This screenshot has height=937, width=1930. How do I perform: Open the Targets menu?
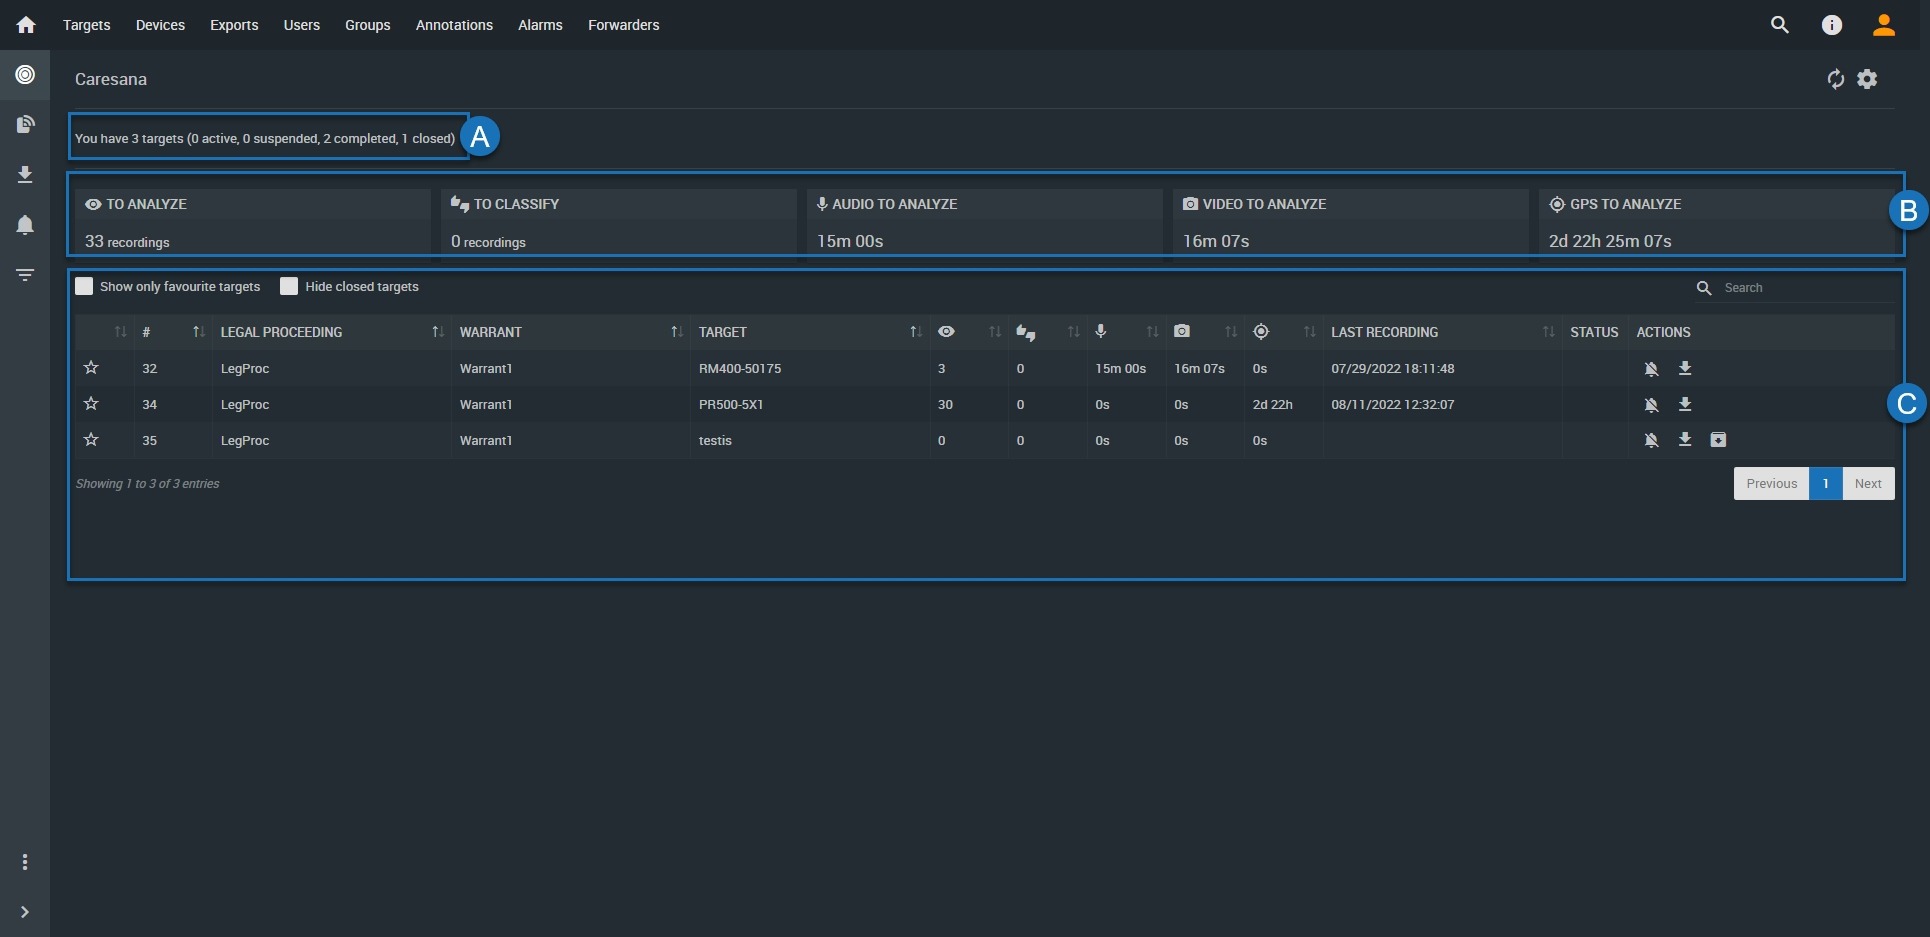87,25
